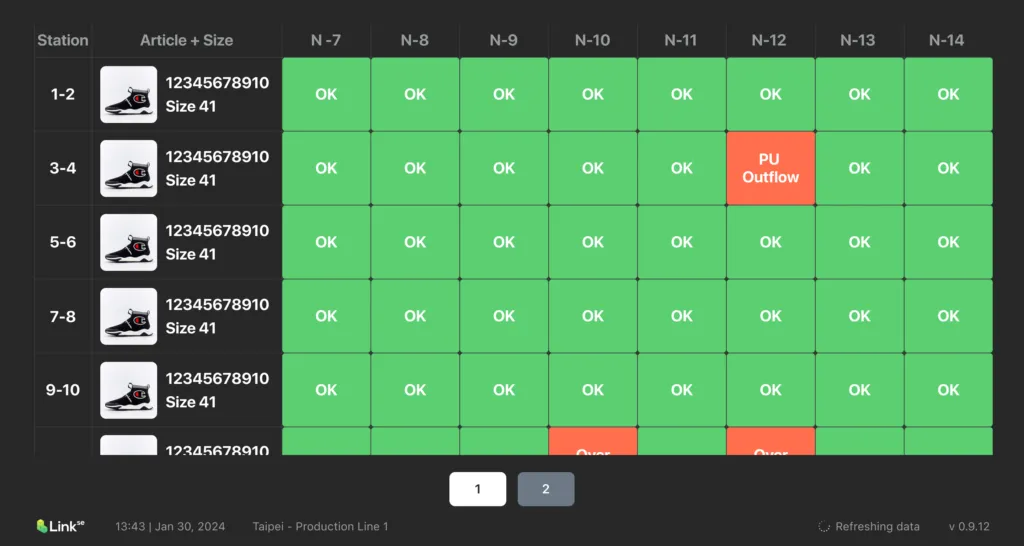The image size is (1024, 546).
Task: Select station label 1-2
Action: click(x=63, y=94)
